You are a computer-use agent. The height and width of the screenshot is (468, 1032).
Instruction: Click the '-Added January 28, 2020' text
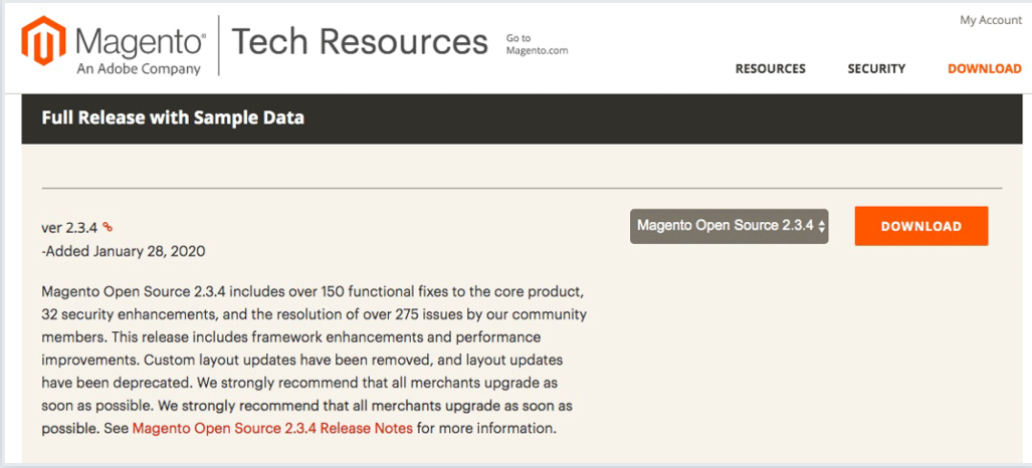click(124, 251)
